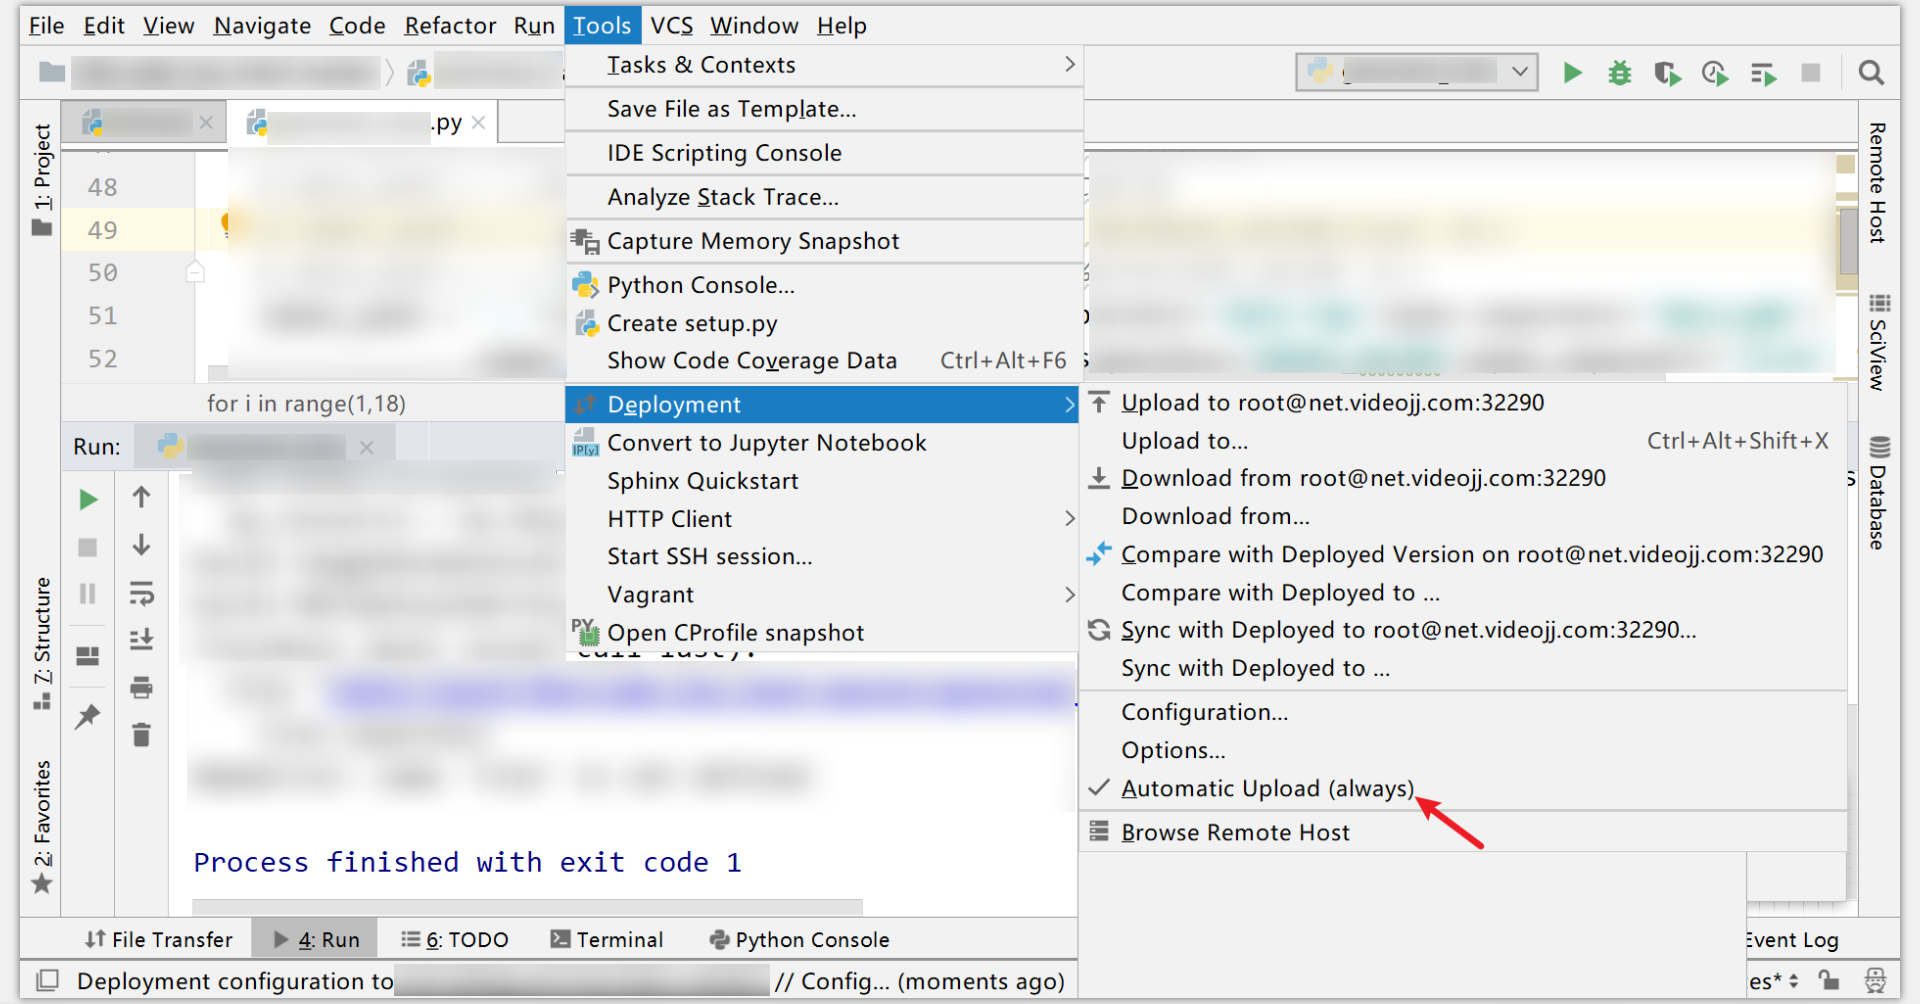
Task: Profile the current run configuration
Action: (x=1714, y=72)
